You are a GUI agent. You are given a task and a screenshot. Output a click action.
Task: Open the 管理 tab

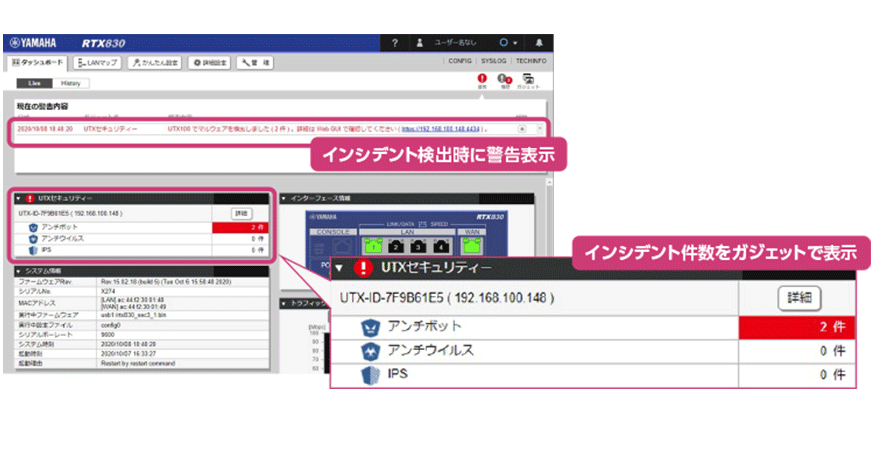coord(255,63)
